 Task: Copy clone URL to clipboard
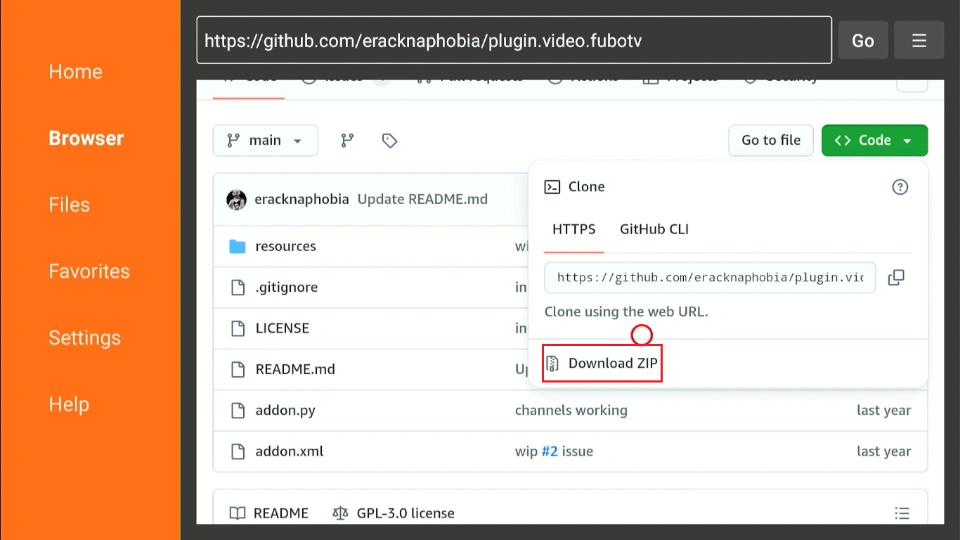click(896, 277)
